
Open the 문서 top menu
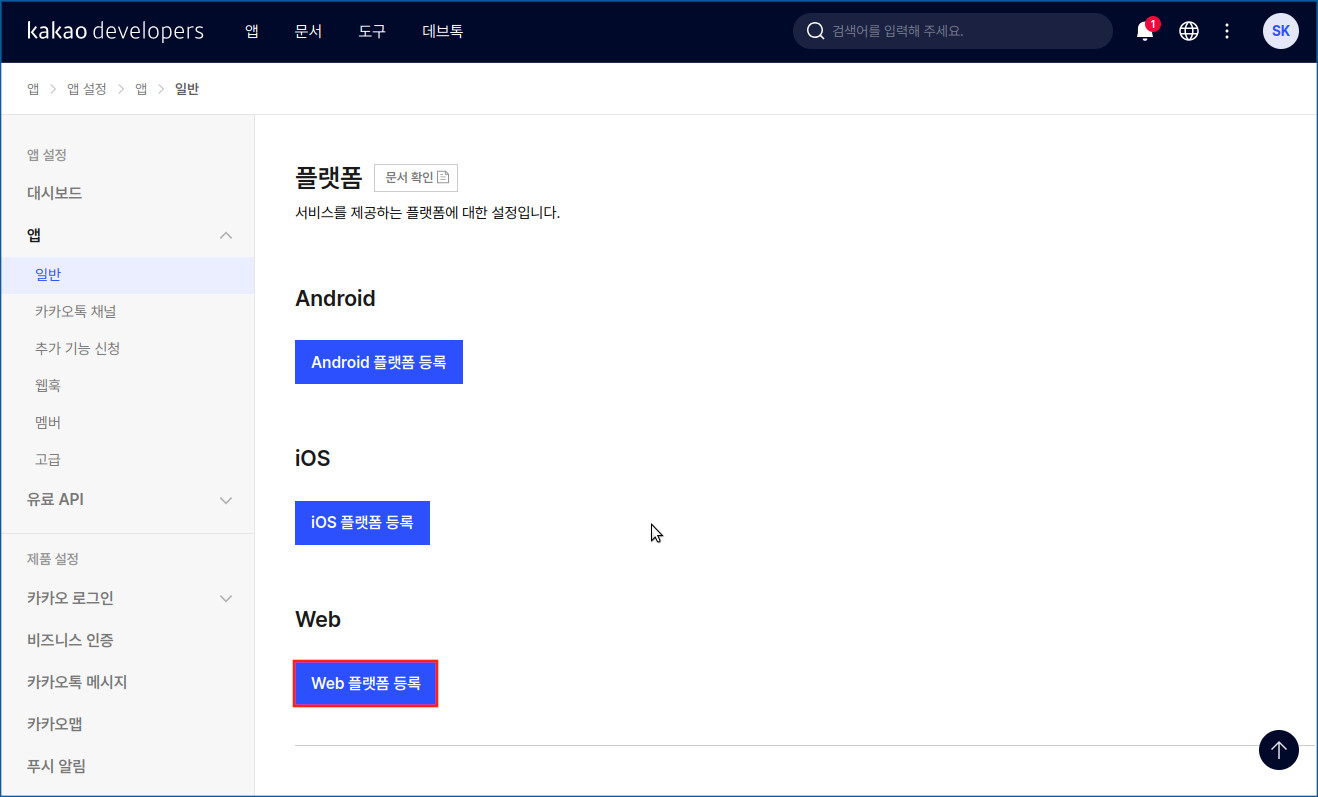[x=308, y=31]
